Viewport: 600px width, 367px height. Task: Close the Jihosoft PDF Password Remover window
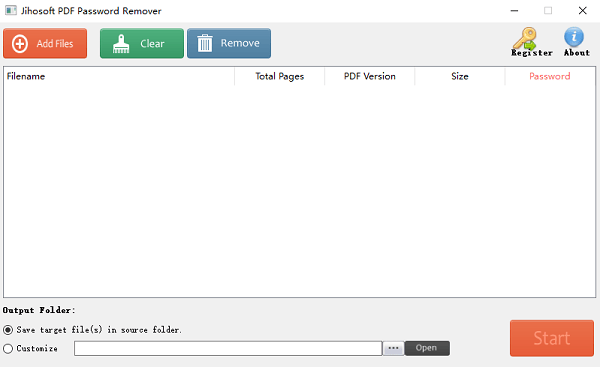[x=582, y=11]
